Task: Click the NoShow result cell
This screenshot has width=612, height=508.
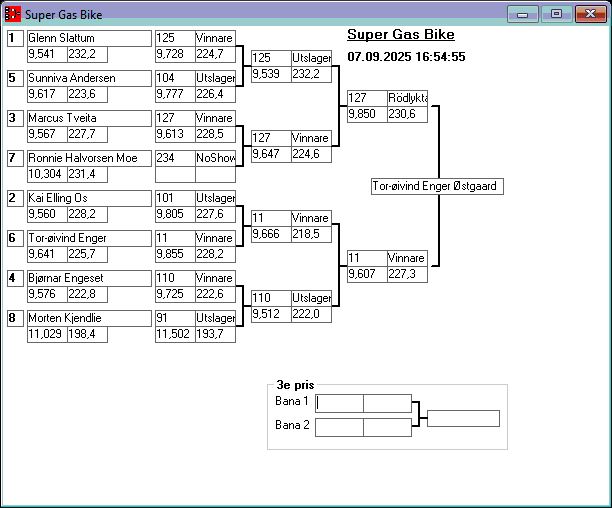Action: point(215,158)
